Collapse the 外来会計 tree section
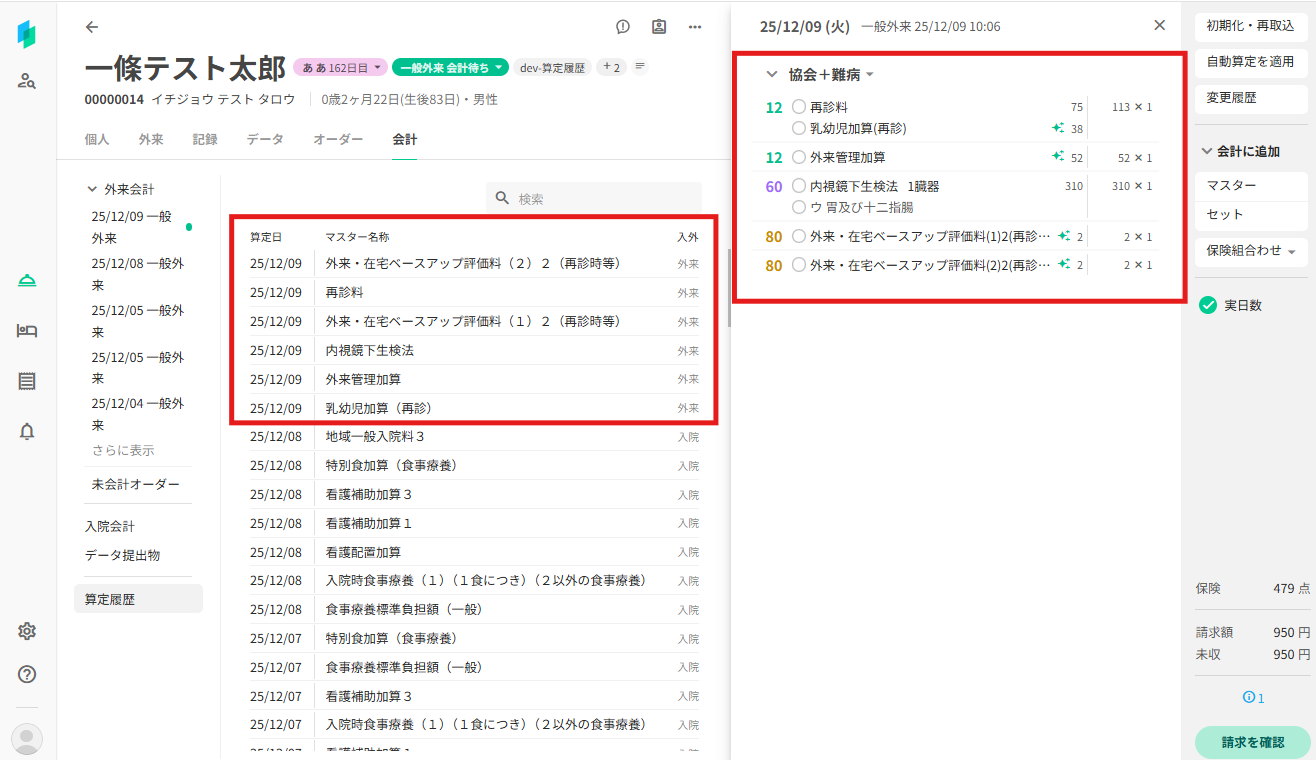The height and width of the screenshot is (760, 1316). (93, 189)
